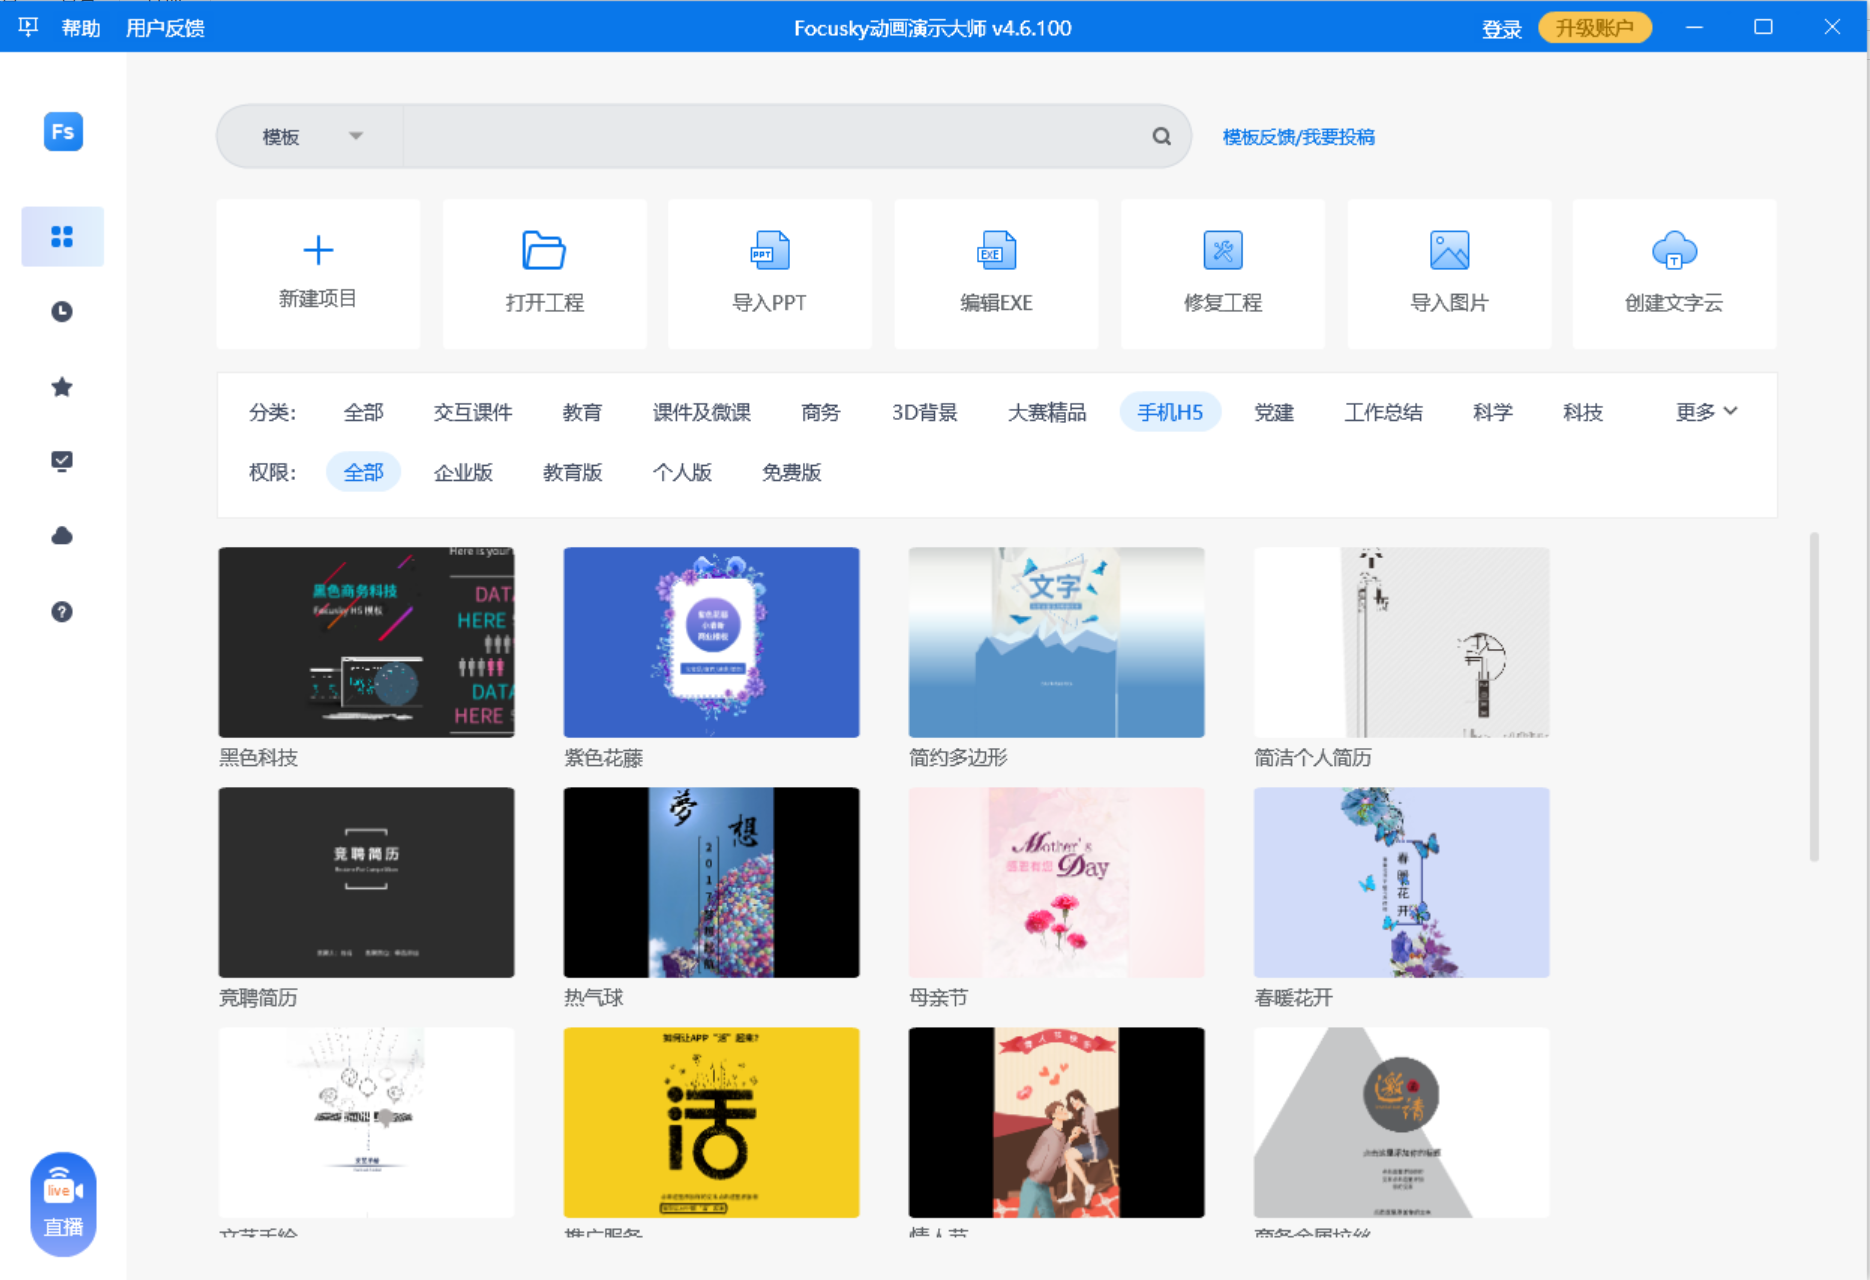Open the 帮助 menu
1870x1280 pixels.
click(x=81, y=28)
